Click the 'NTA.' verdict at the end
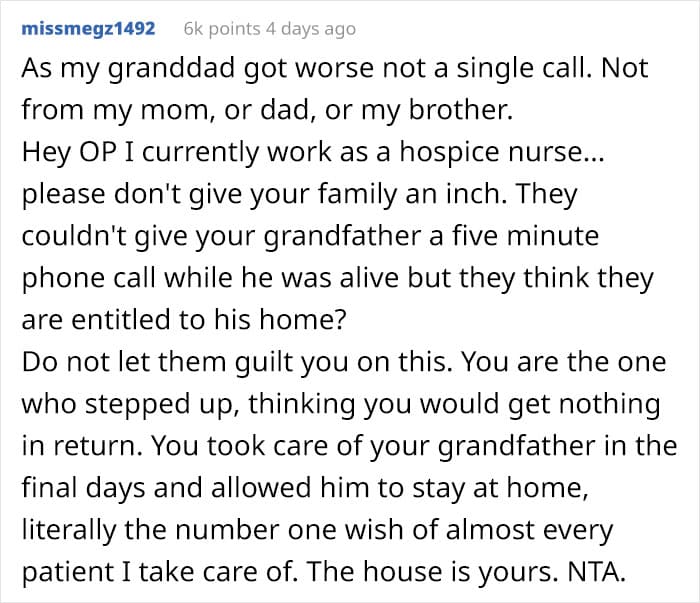Screen dimensions: 700x603 596,572
